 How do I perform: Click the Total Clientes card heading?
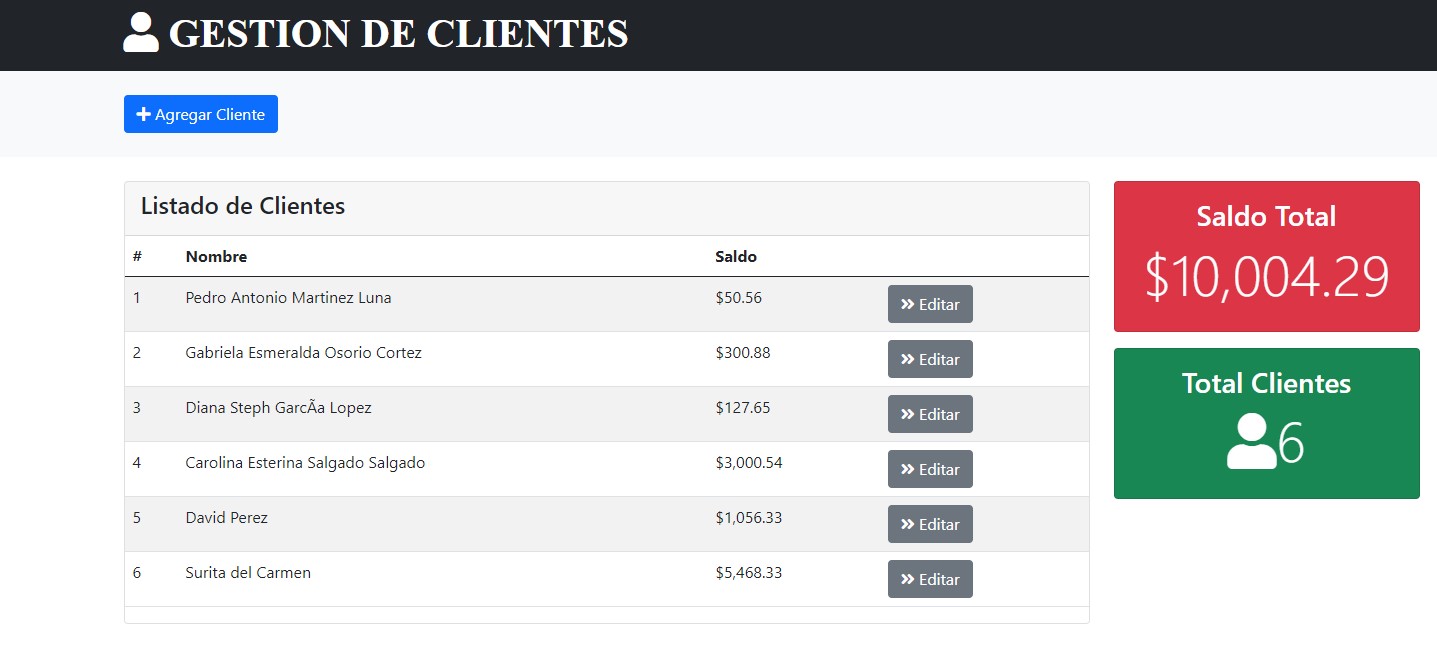(1266, 383)
